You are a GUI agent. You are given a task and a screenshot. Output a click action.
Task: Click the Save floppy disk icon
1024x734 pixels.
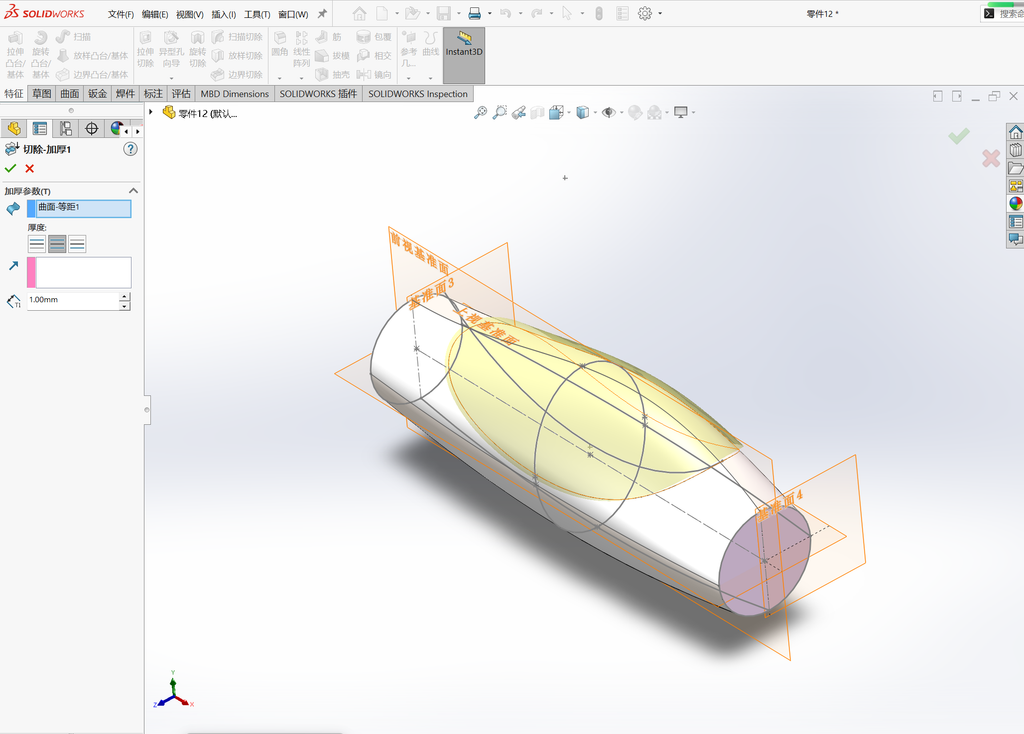point(443,13)
